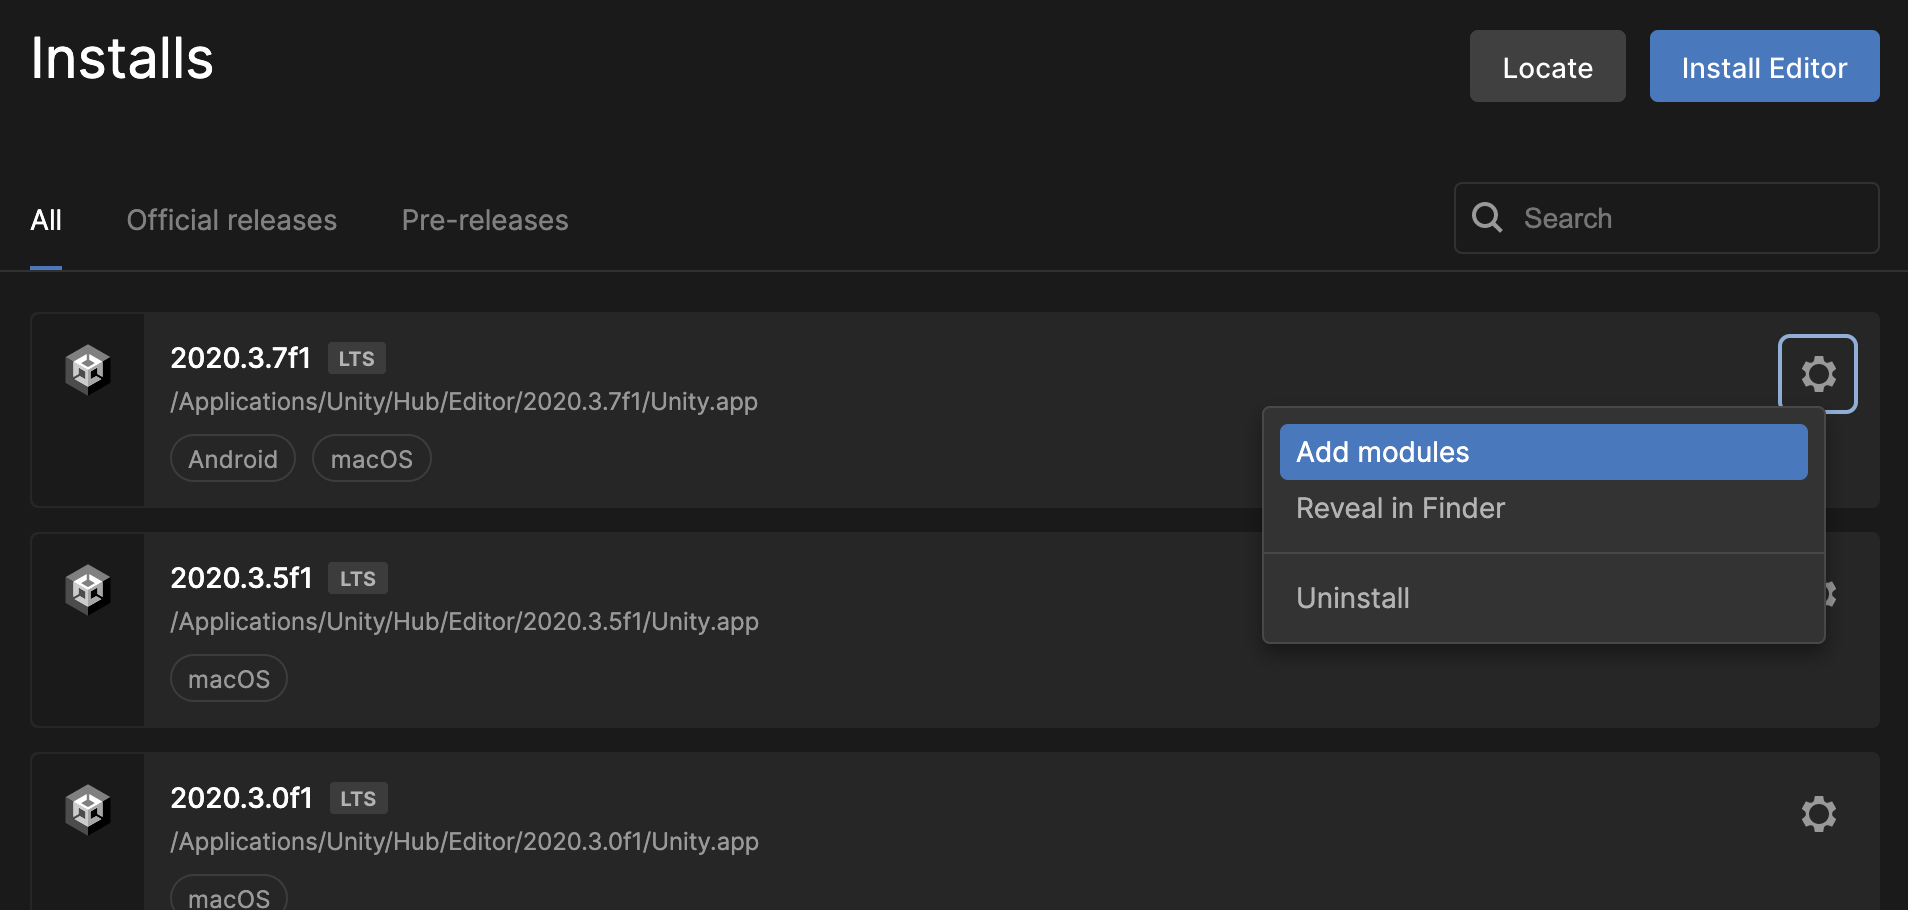Select Uninstall from the dropdown menu
Image resolution: width=1908 pixels, height=910 pixels.
[x=1353, y=598]
